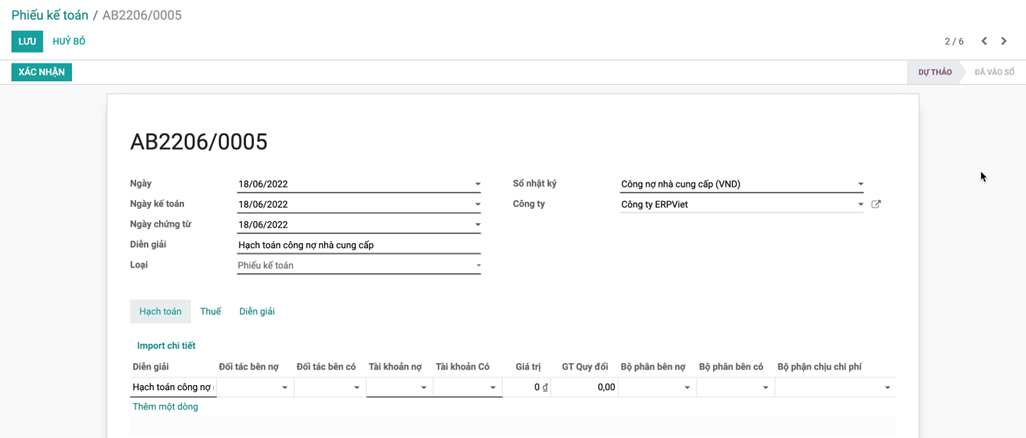Click Import chi tiết link
This screenshot has height=438, width=1026.
point(166,346)
